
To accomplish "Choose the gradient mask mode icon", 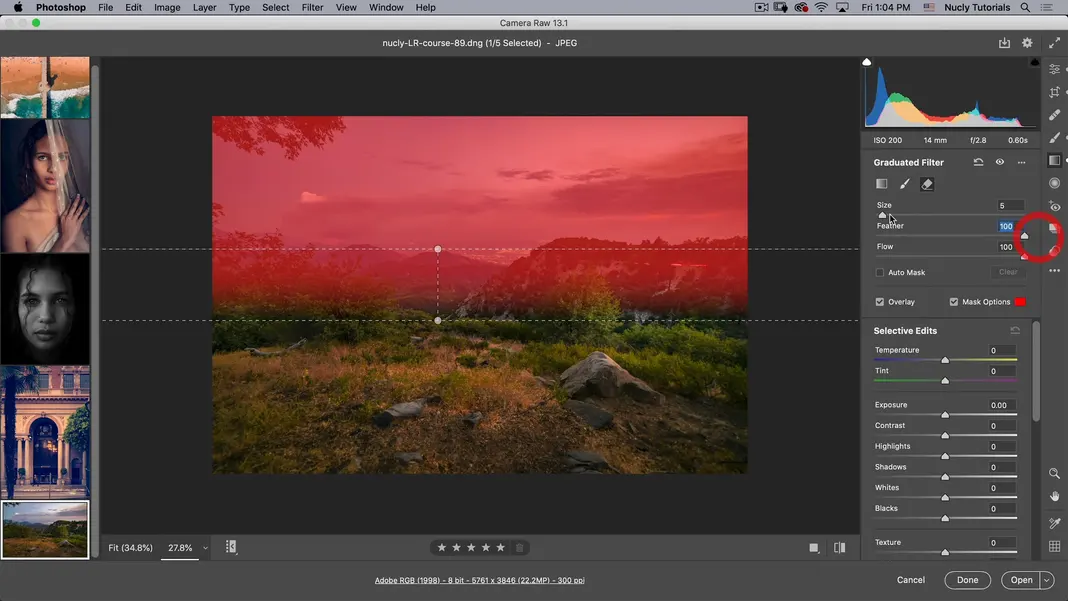I will 881,184.
